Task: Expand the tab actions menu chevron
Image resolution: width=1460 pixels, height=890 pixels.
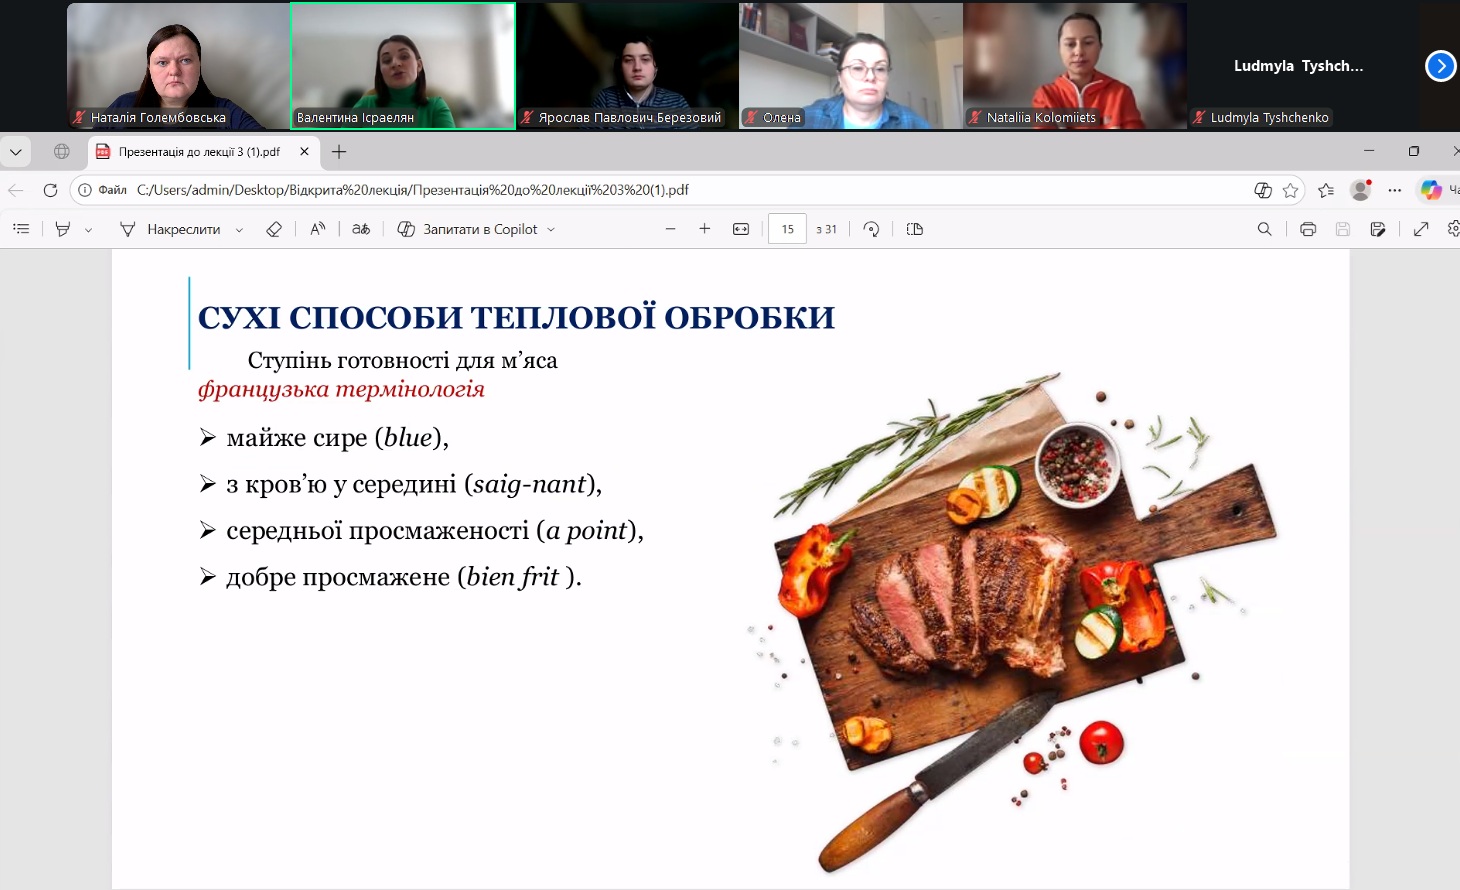Action: click(16, 152)
